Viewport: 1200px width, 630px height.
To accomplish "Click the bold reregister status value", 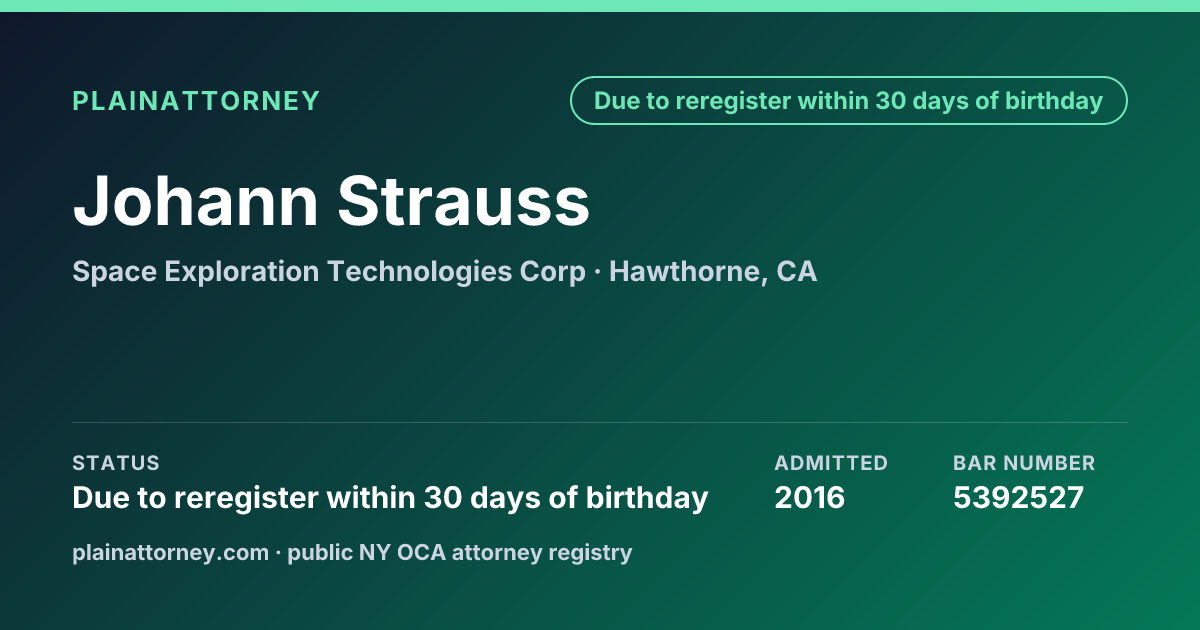I will pyautogui.click(x=390, y=498).
